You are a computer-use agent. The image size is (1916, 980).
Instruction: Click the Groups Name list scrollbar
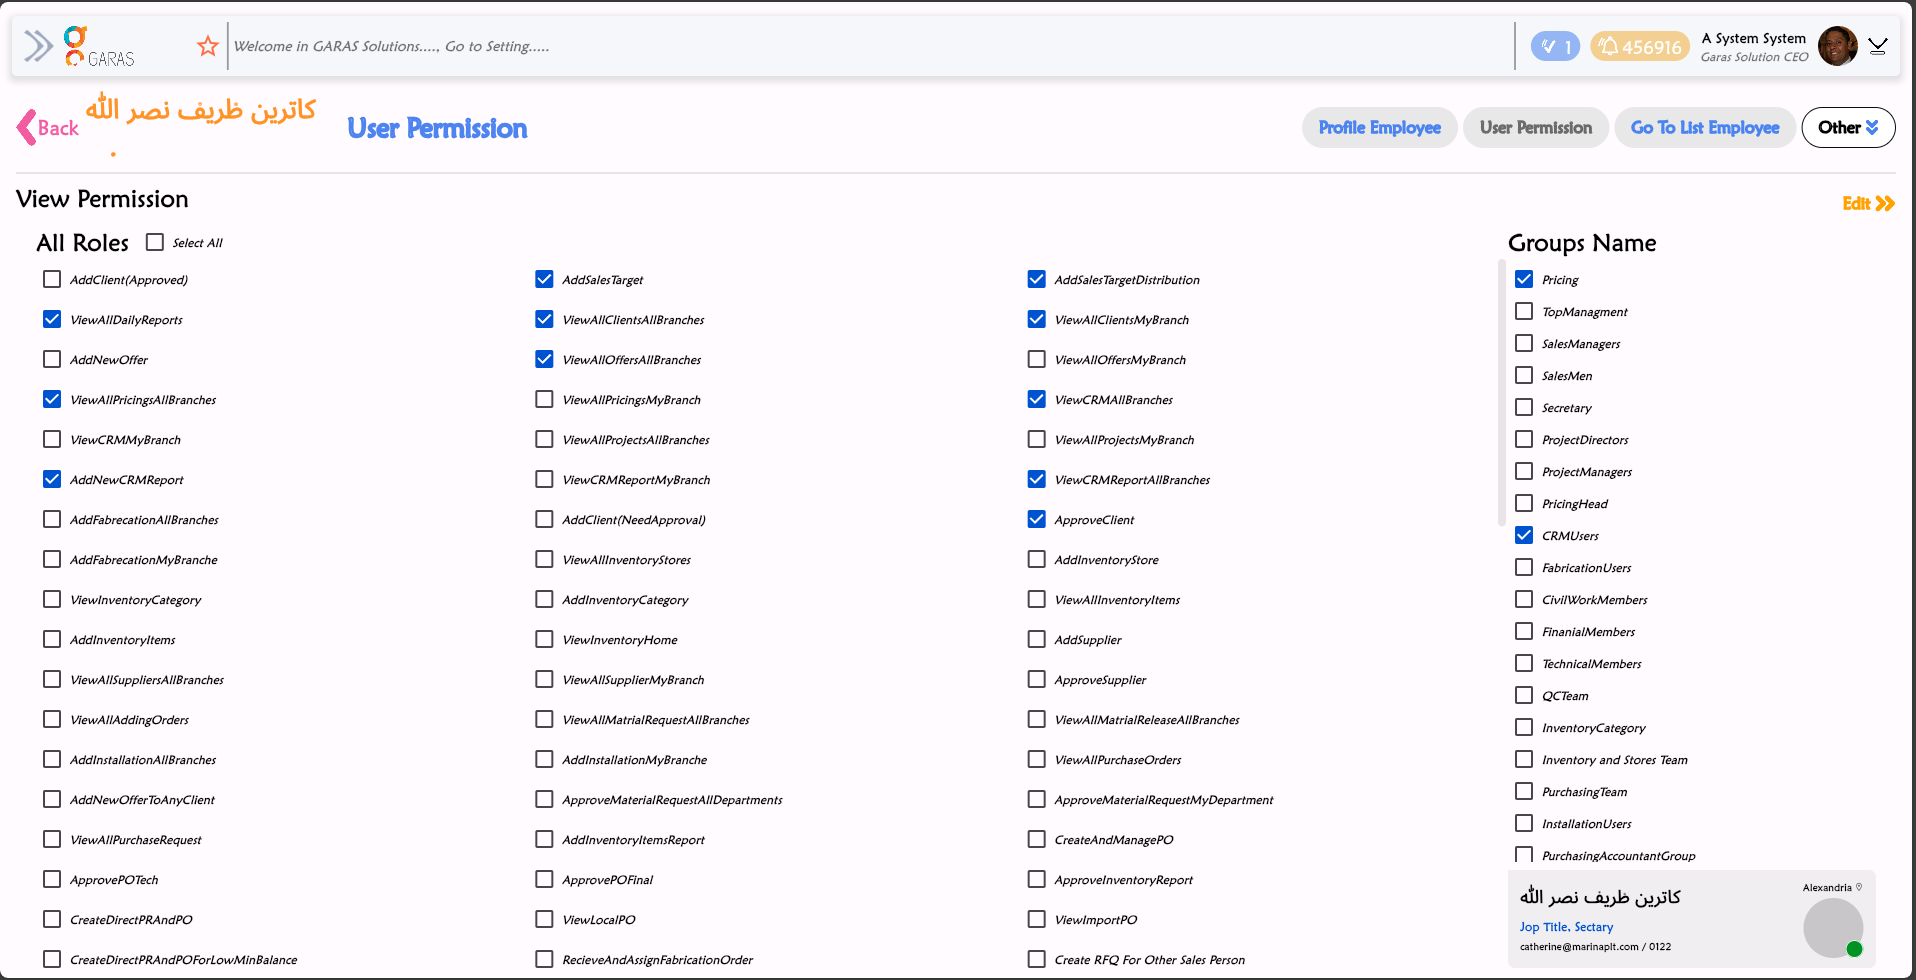(x=1502, y=390)
